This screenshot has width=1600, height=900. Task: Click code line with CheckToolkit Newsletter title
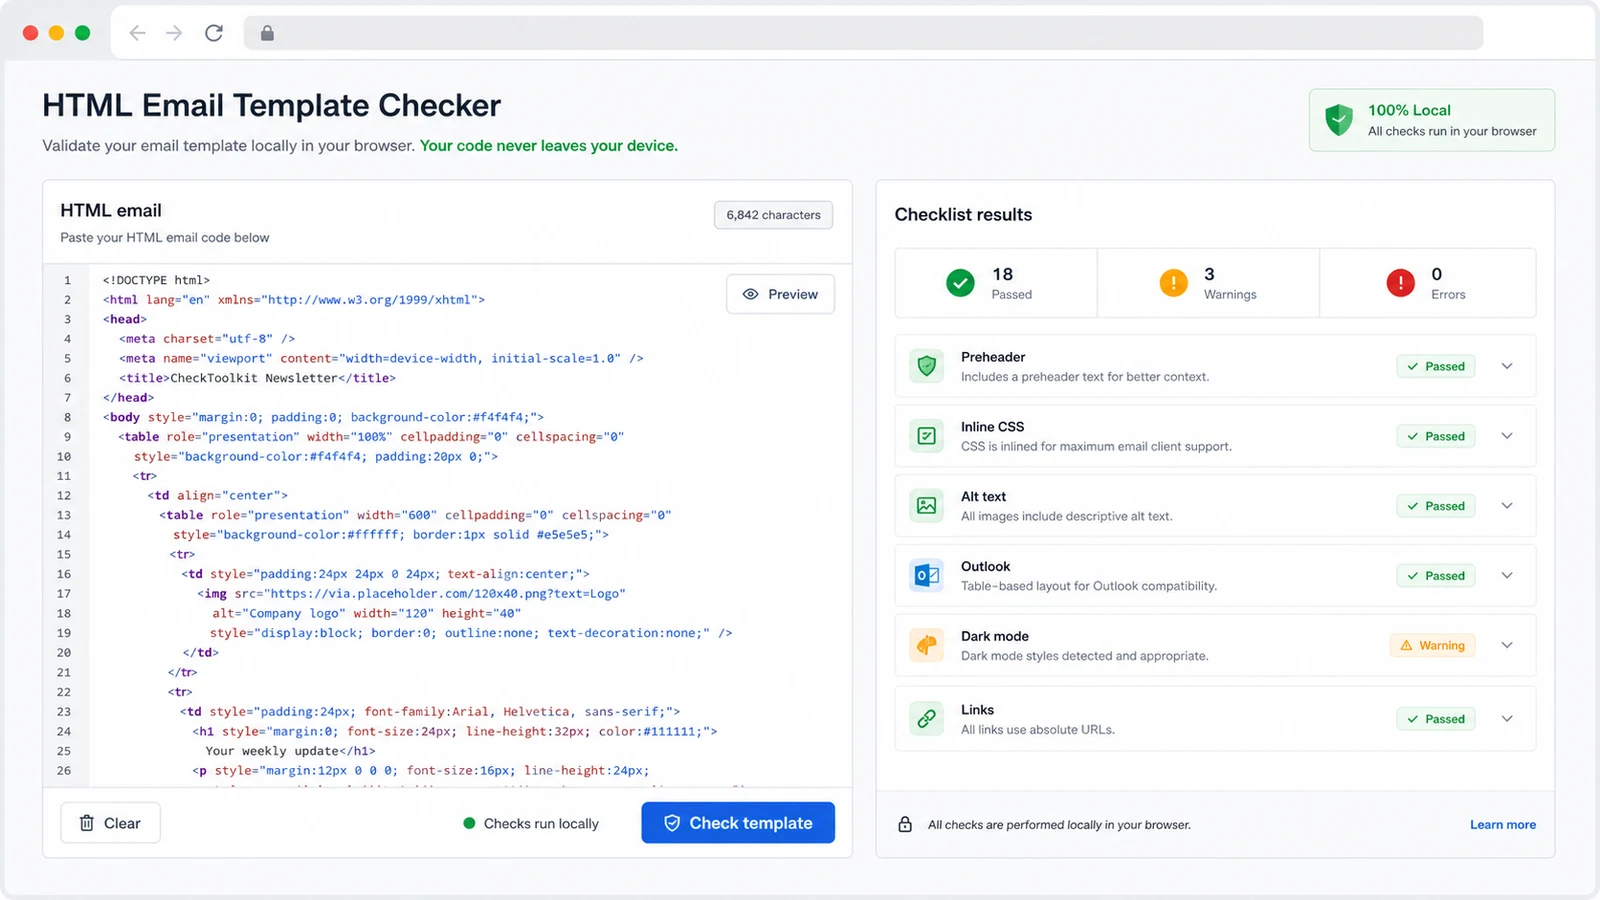(x=258, y=378)
